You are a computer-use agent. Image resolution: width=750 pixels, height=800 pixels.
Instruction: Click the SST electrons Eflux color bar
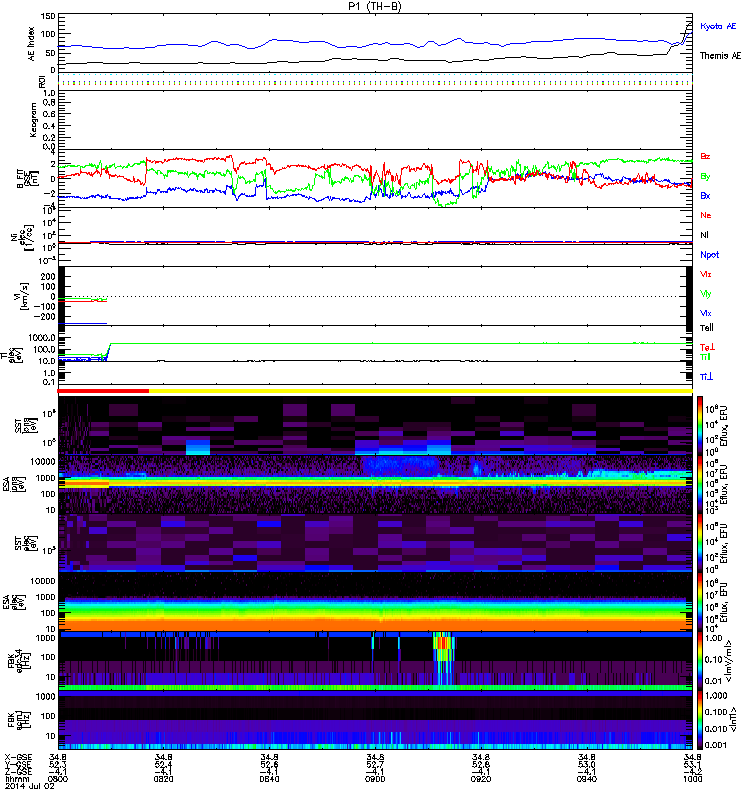(x=700, y=543)
